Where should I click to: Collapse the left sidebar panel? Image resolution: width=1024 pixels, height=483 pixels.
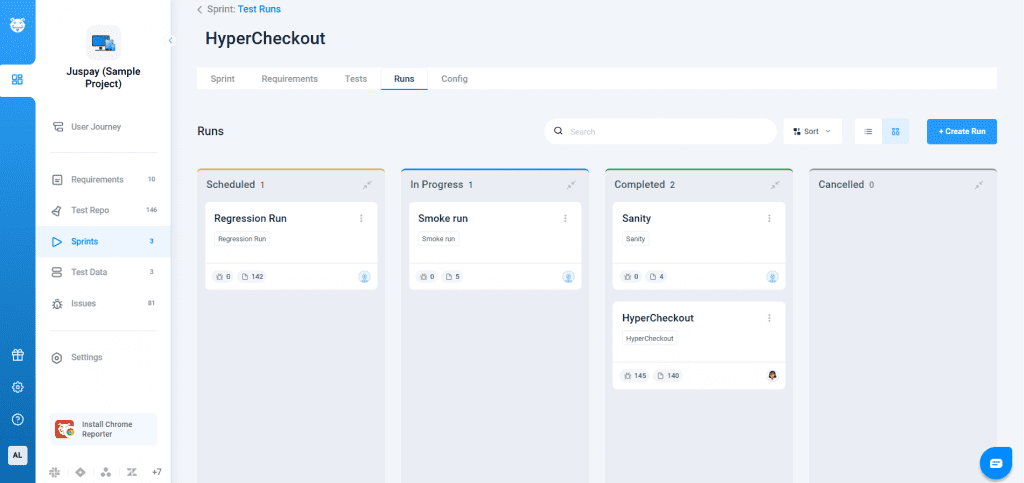coord(170,40)
